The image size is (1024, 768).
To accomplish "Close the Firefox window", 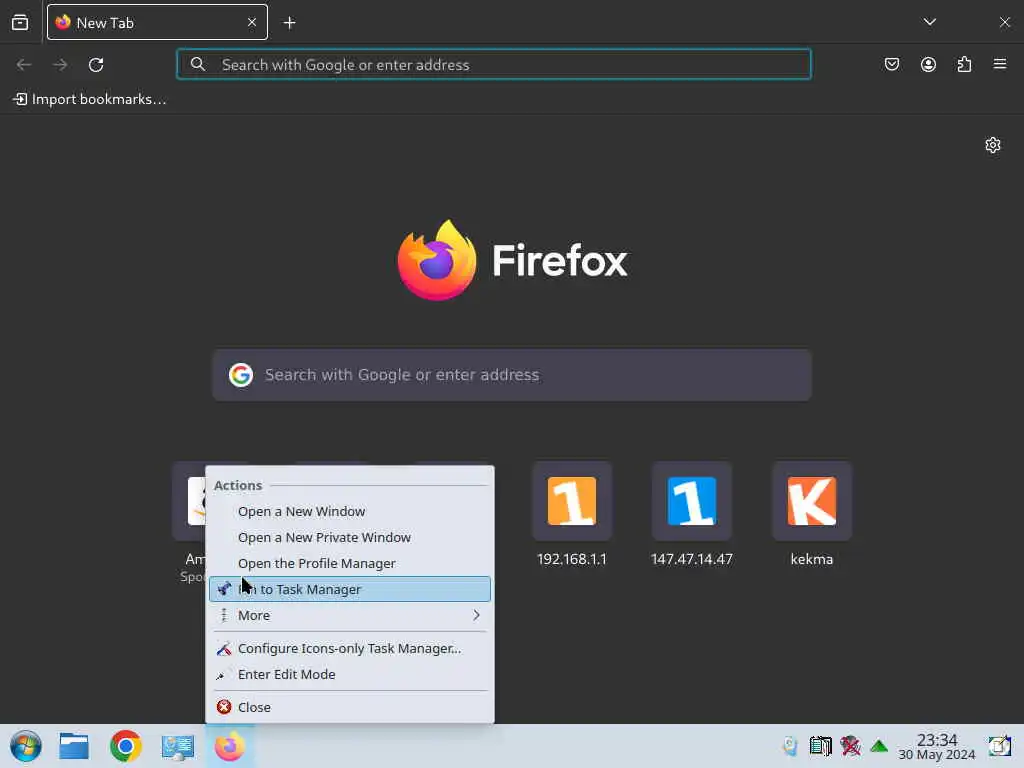I will (1004, 22).
